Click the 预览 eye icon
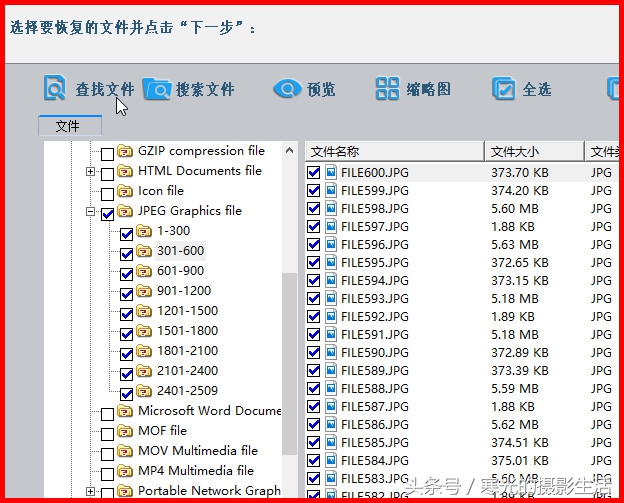Screen dimensions: 624x503 point(287,88)
